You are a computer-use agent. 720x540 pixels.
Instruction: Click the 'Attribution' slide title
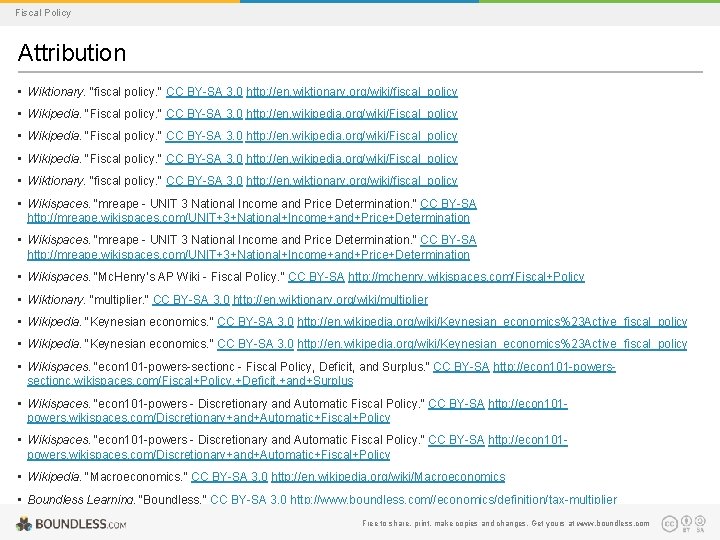(x=72, y=52)
